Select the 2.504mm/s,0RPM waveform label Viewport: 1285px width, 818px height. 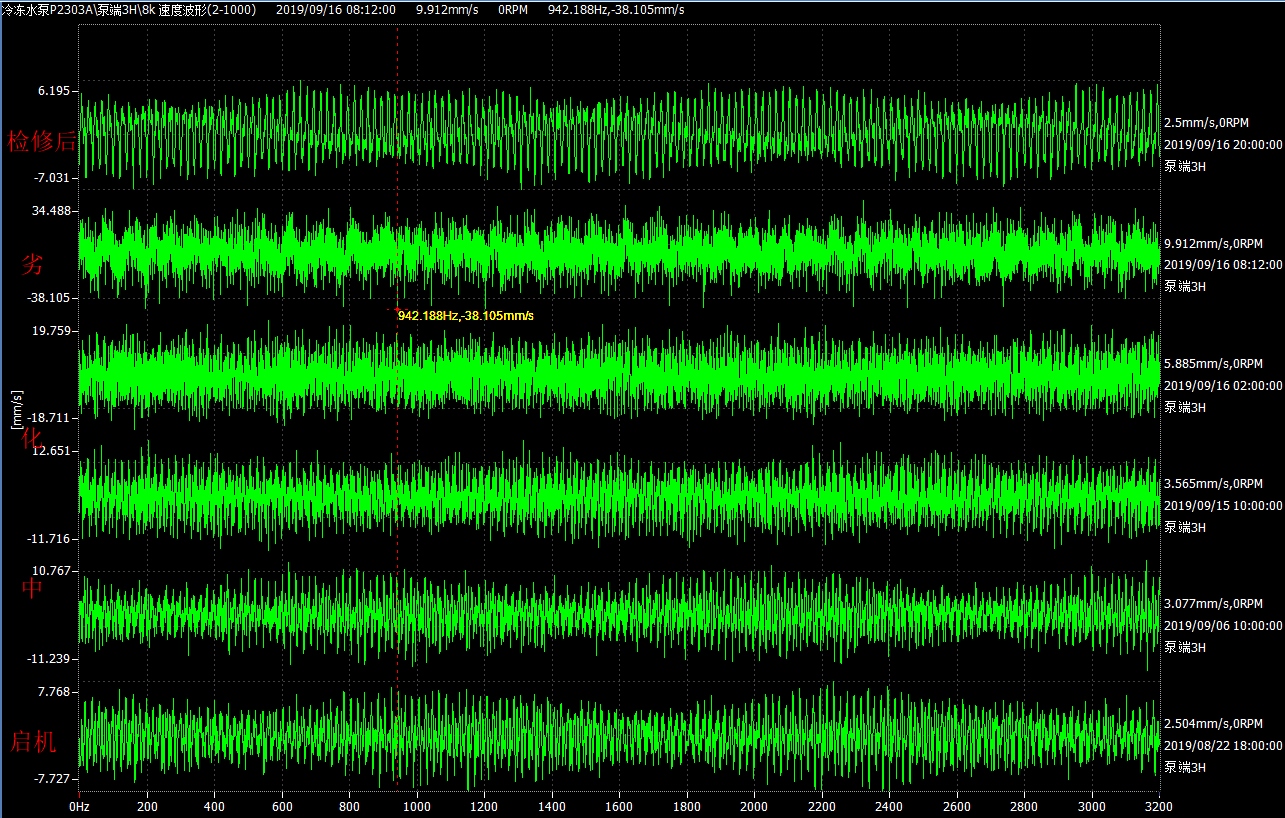tap(1213, 724)
